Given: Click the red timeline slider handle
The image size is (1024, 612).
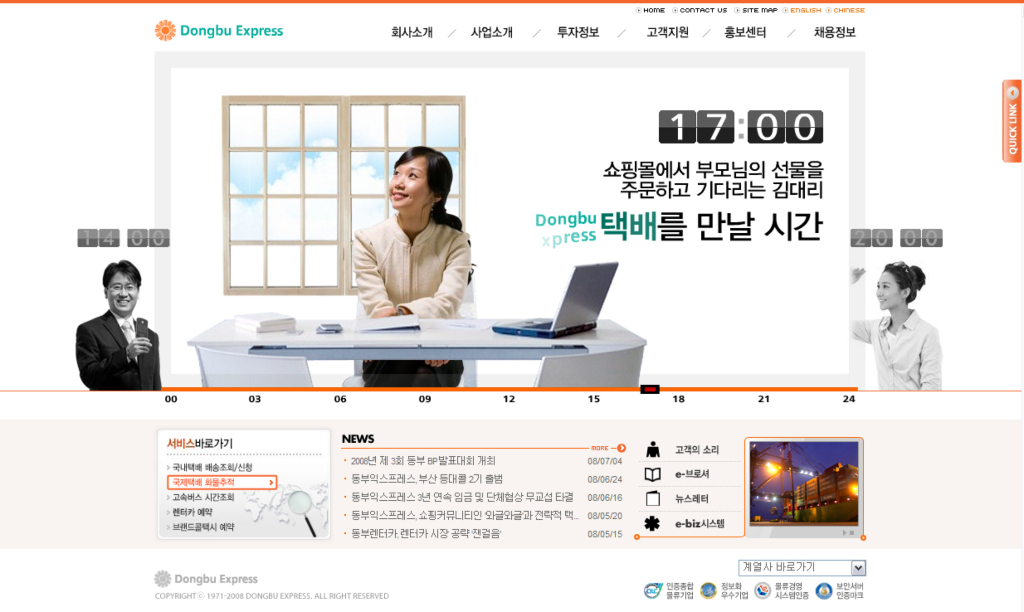Looking at the screenshot, I should [x=649, y=389].
